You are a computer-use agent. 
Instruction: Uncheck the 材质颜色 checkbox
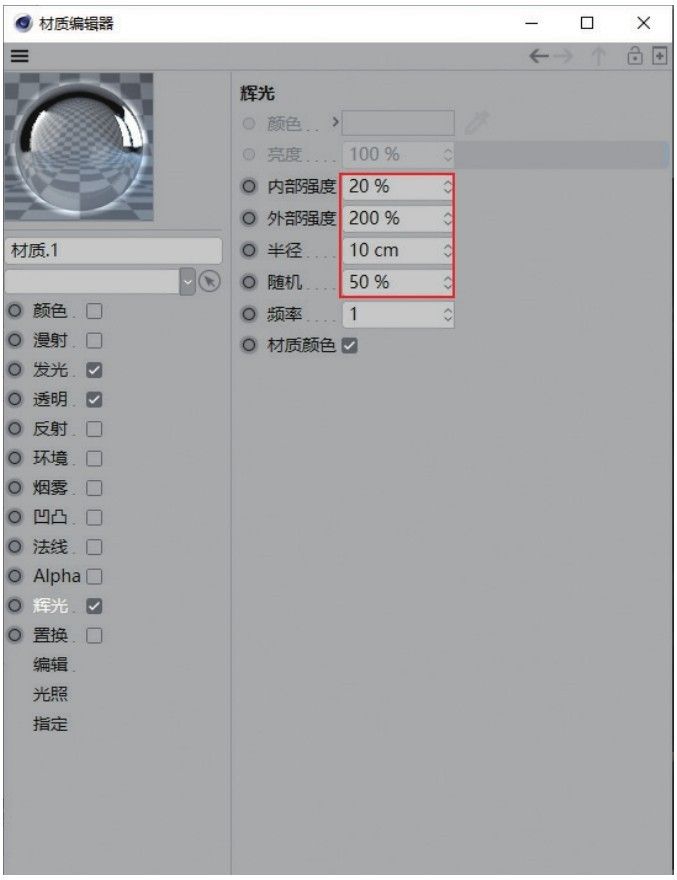click(x=349, y=345)
